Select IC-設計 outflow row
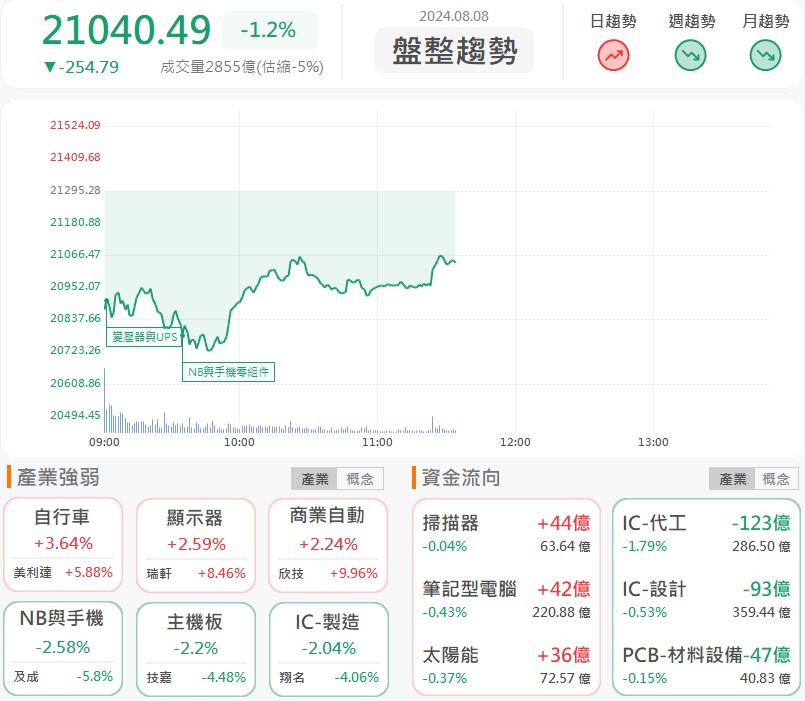 (x=706, y=600)
